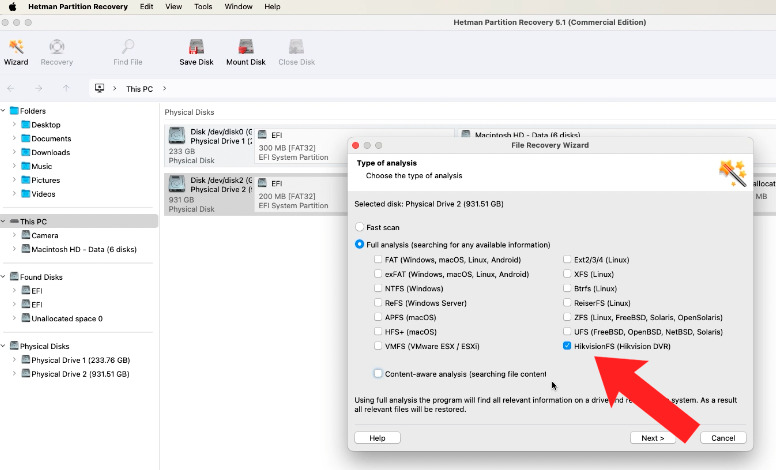This screenshot has width=776, height=470.
Task: Collapse Physical Disks tree section
Action: [x=3, y=346]
